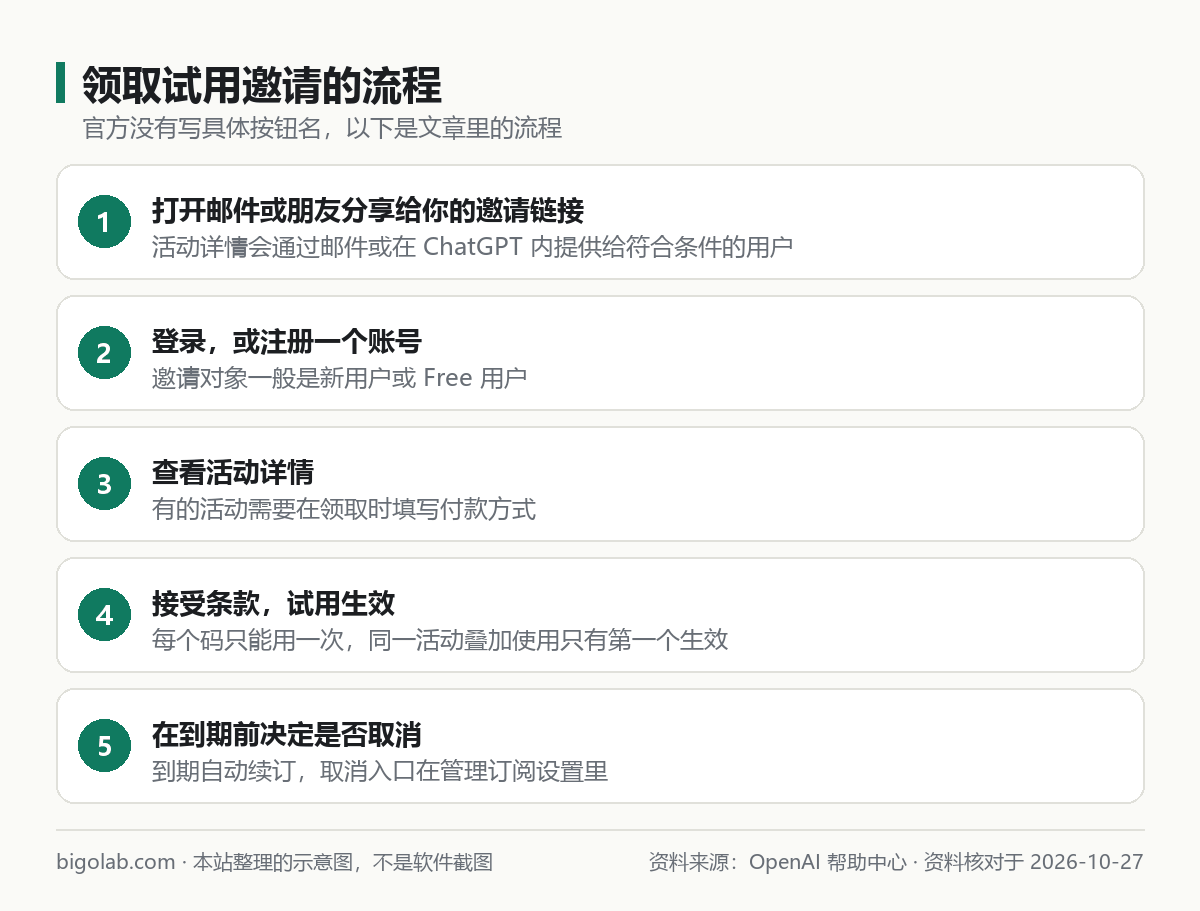The image size is (1200, 911).
Task: Click step heading 在到期前决定是否取消
Action: tap(287, 735)
